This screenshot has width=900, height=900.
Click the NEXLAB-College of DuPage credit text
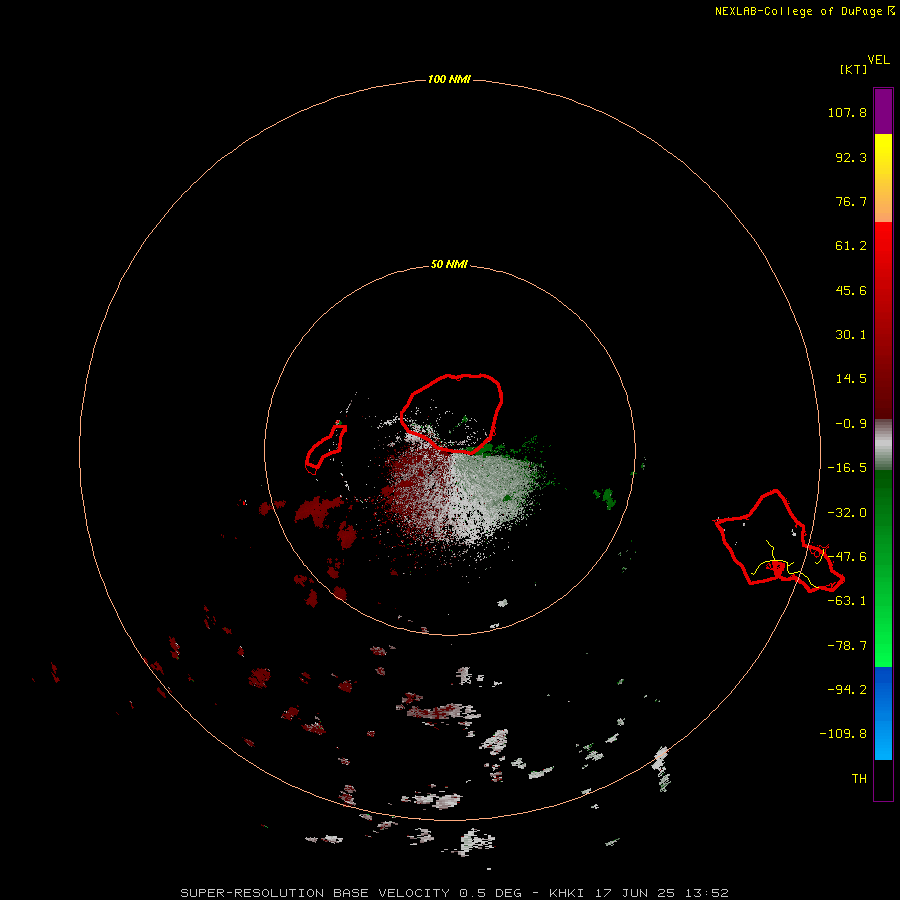(x=798, y=11)
